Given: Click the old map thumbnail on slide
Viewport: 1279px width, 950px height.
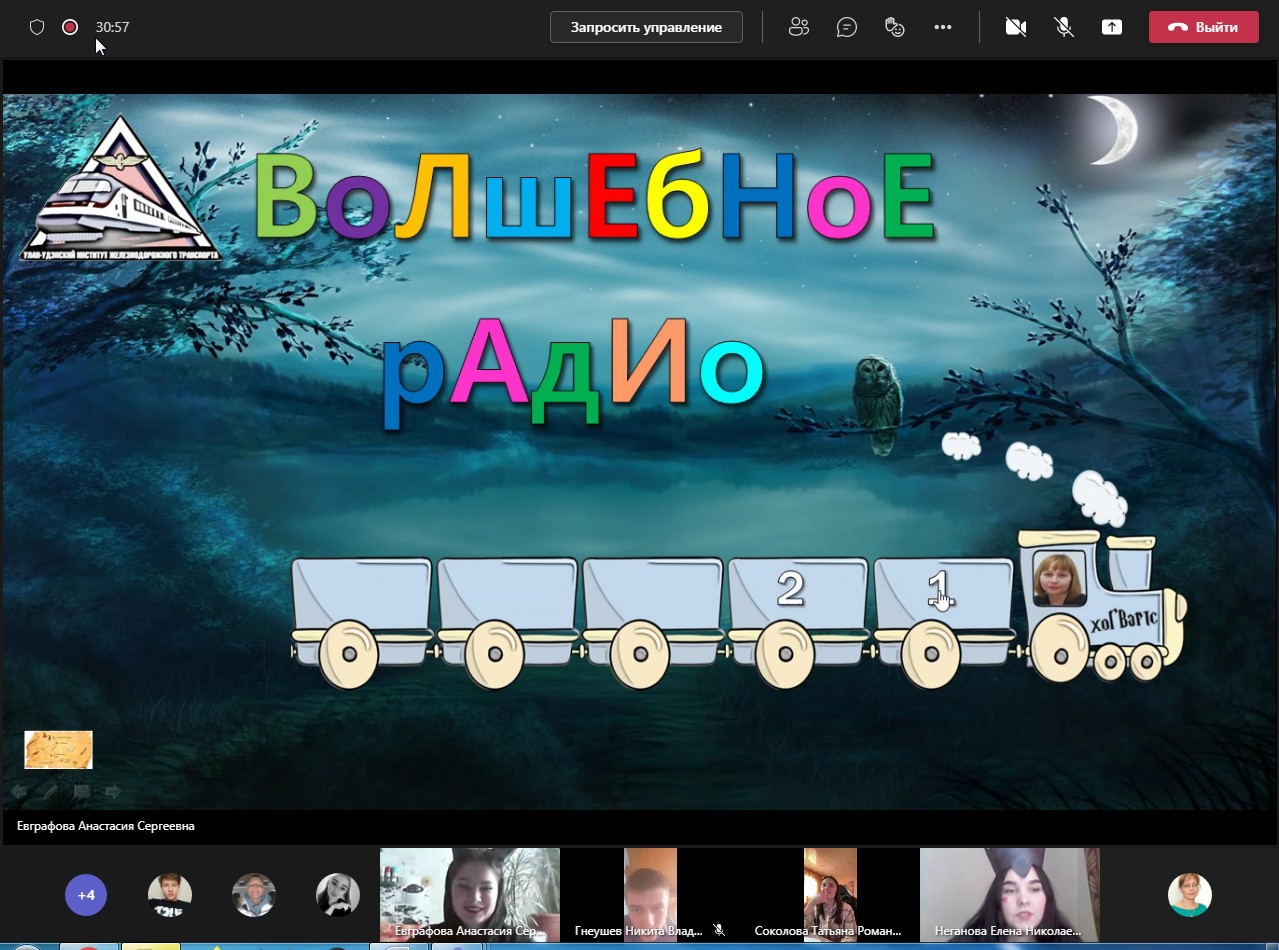Looking at the screenshot, I should (x=58, y=750).
